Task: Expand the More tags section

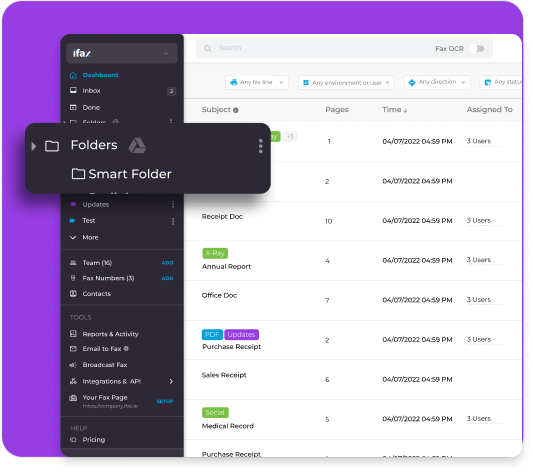Action: tap(84, 238)
